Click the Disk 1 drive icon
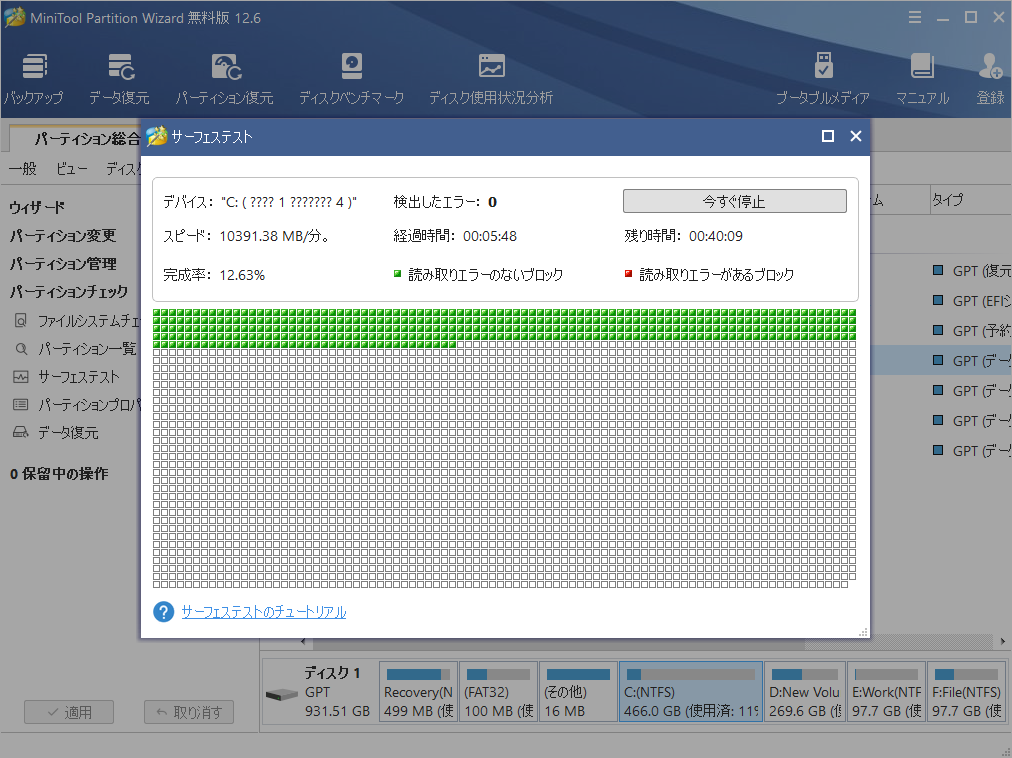Viewport: 1012px width, 758px height. 281,695
